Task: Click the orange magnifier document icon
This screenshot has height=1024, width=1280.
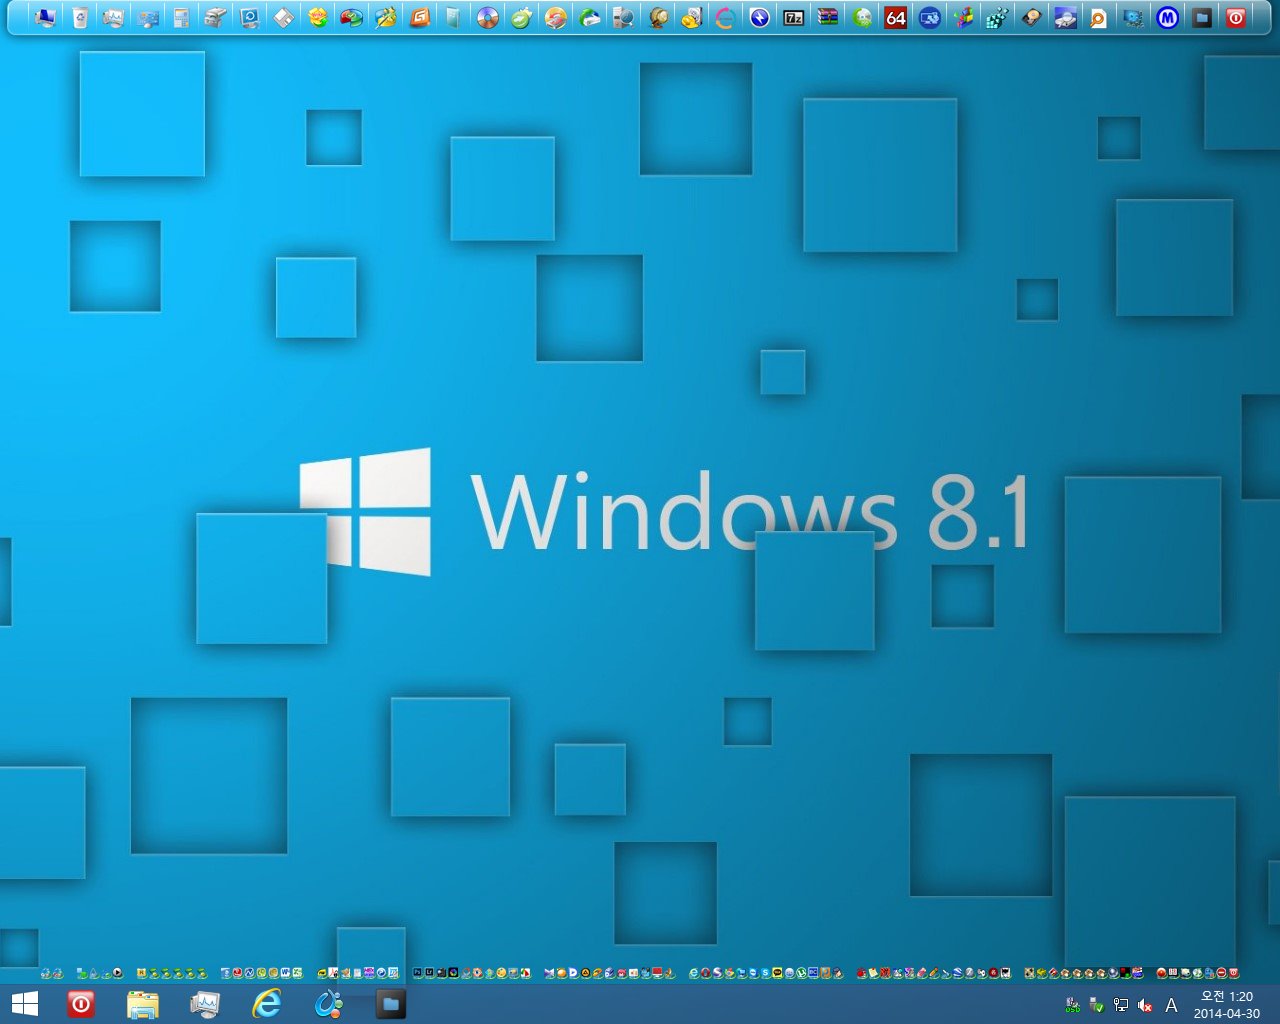Action: coord(1099,18)
